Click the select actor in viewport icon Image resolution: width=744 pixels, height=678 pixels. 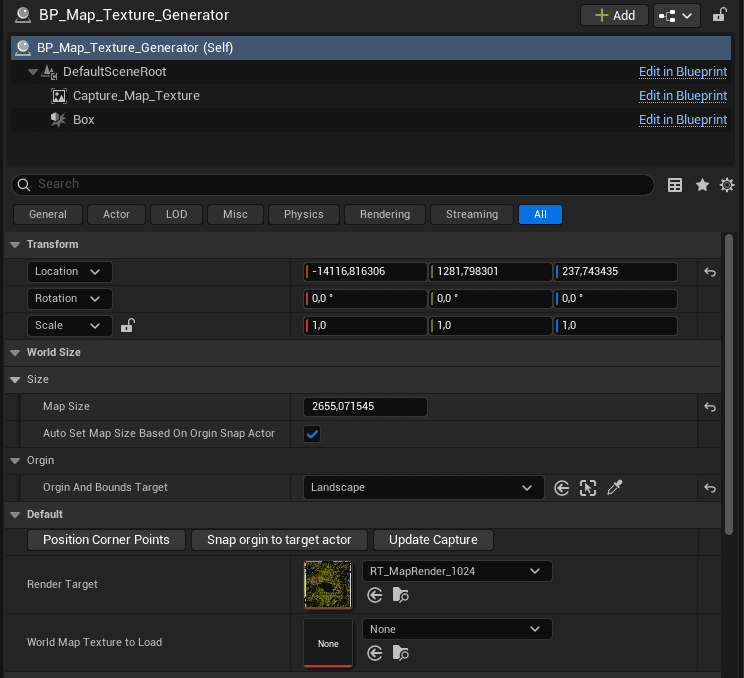coord(588,488)
